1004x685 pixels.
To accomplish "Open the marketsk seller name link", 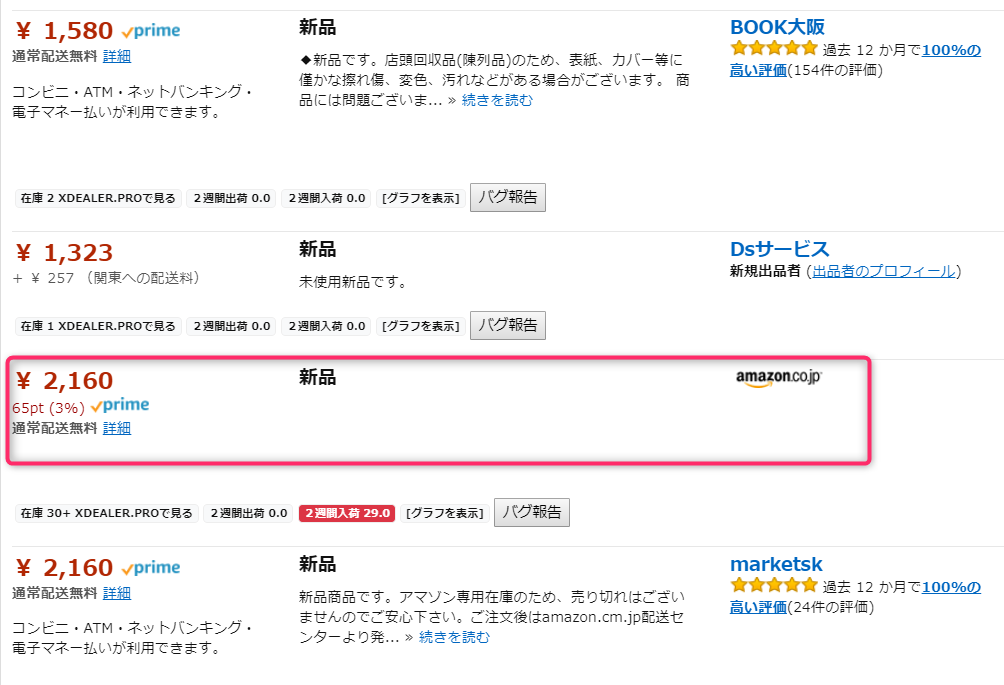I will [x=776, y=564].
